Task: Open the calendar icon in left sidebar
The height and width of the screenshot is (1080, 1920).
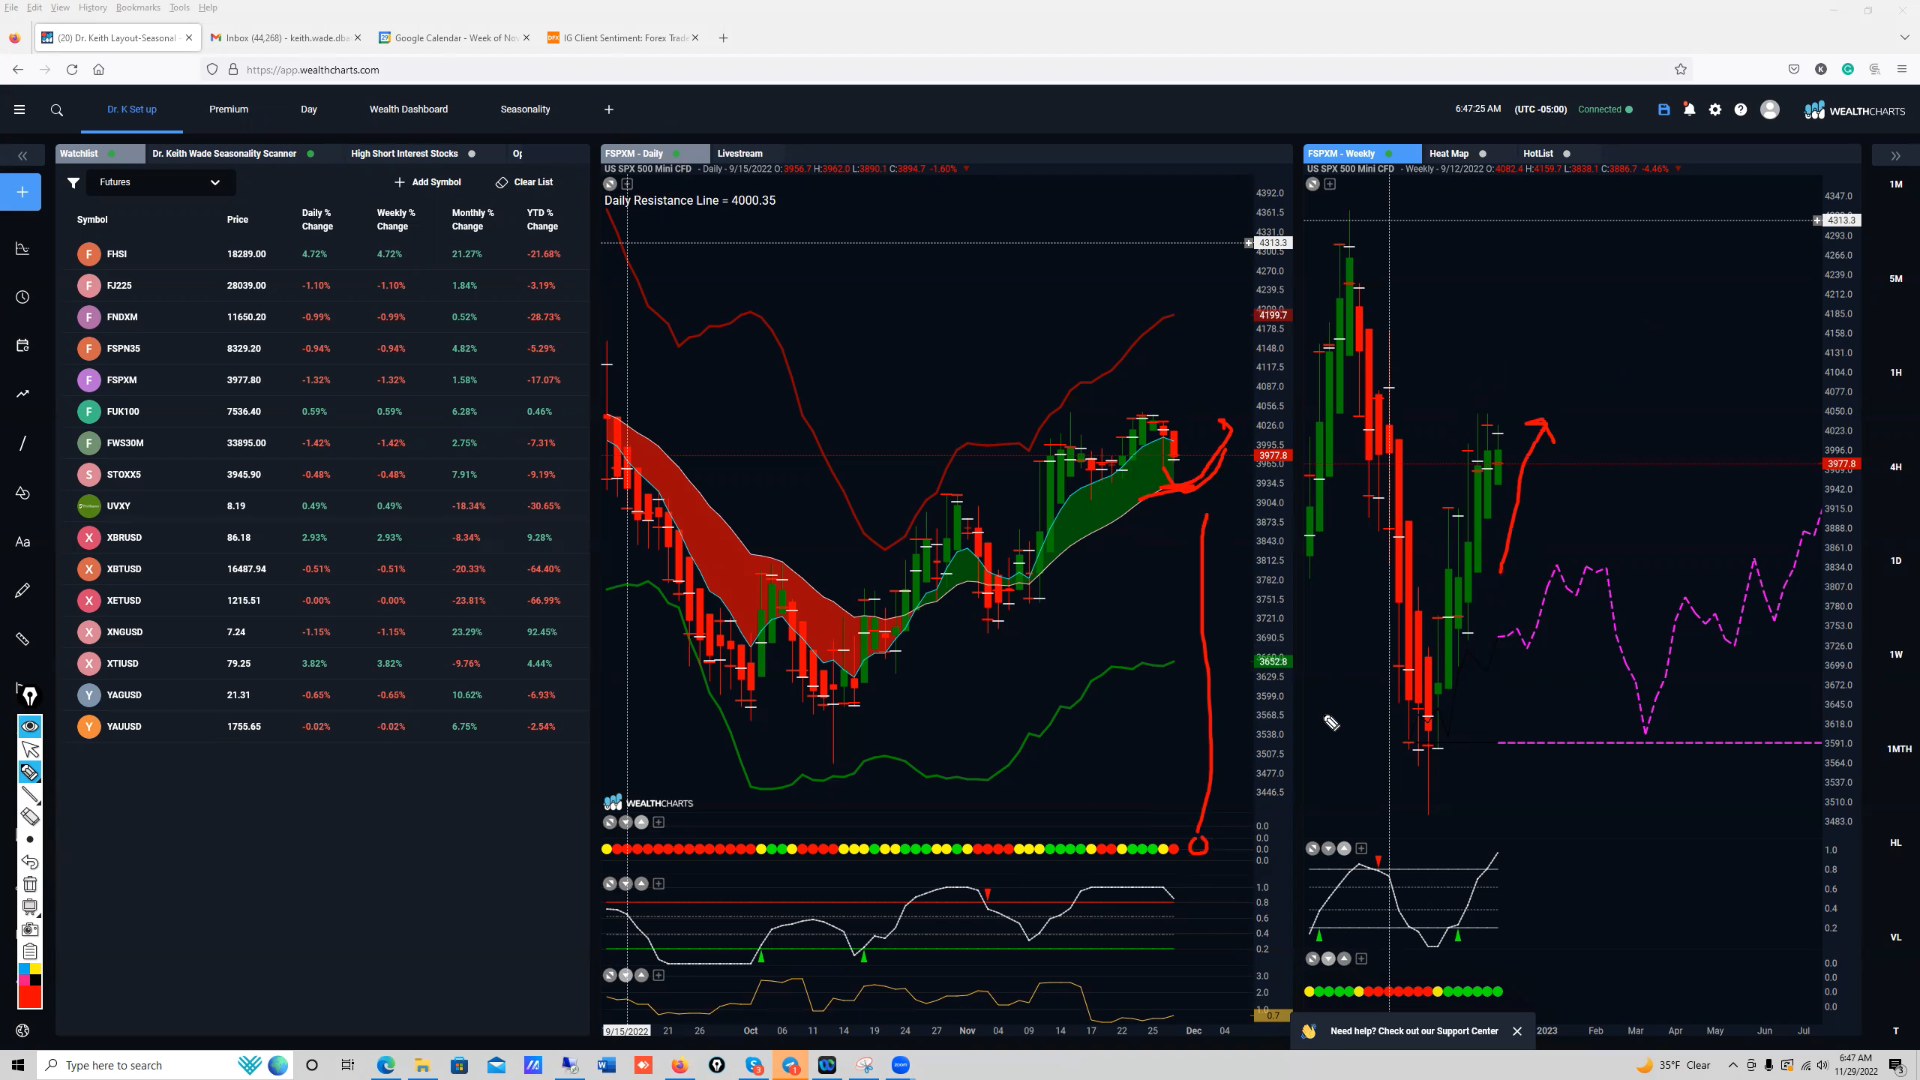Action: click(23, 346)
